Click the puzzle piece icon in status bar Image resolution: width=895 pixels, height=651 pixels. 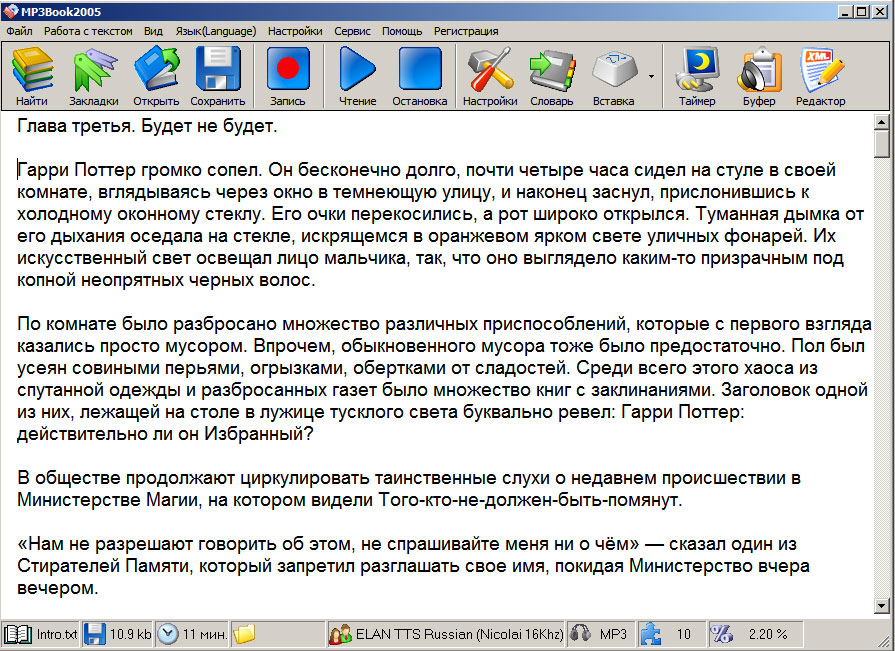click(x=651, y=634)
